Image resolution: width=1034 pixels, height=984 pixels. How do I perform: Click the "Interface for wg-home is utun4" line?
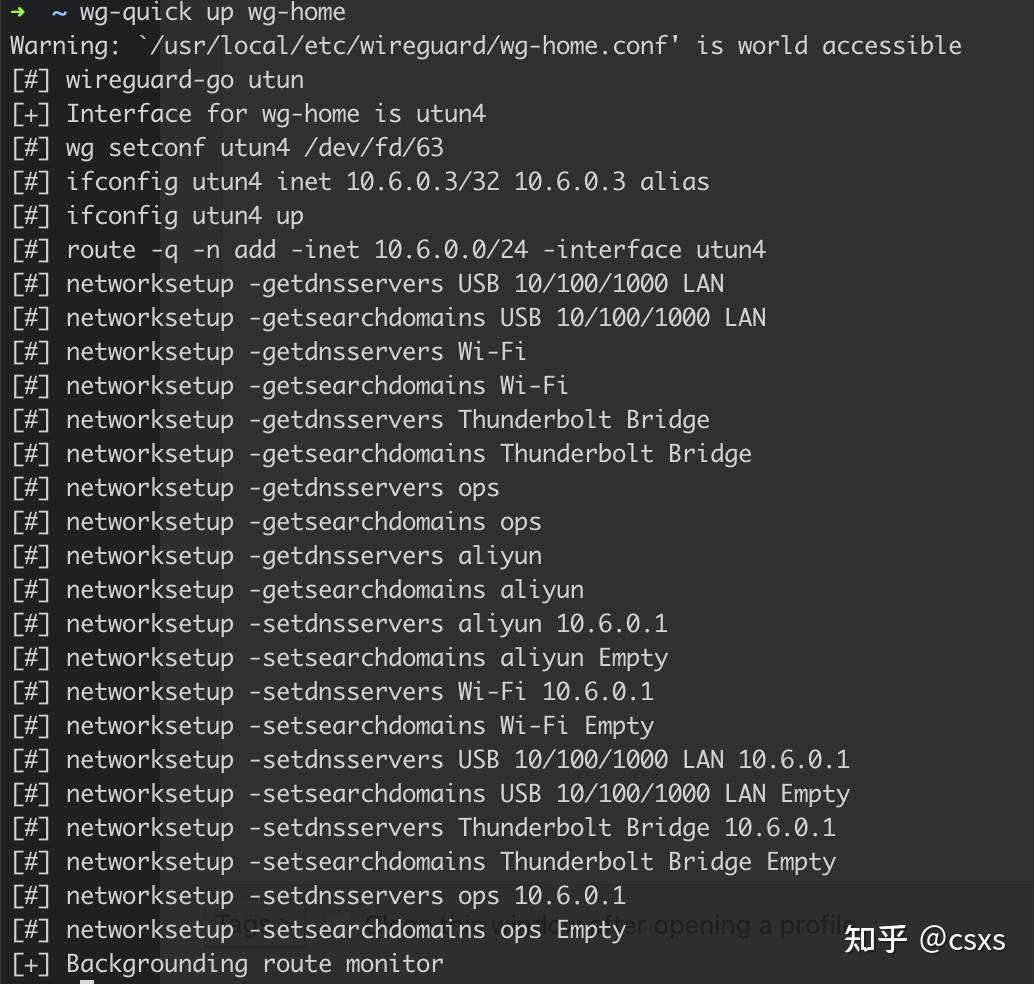point(276,114)
